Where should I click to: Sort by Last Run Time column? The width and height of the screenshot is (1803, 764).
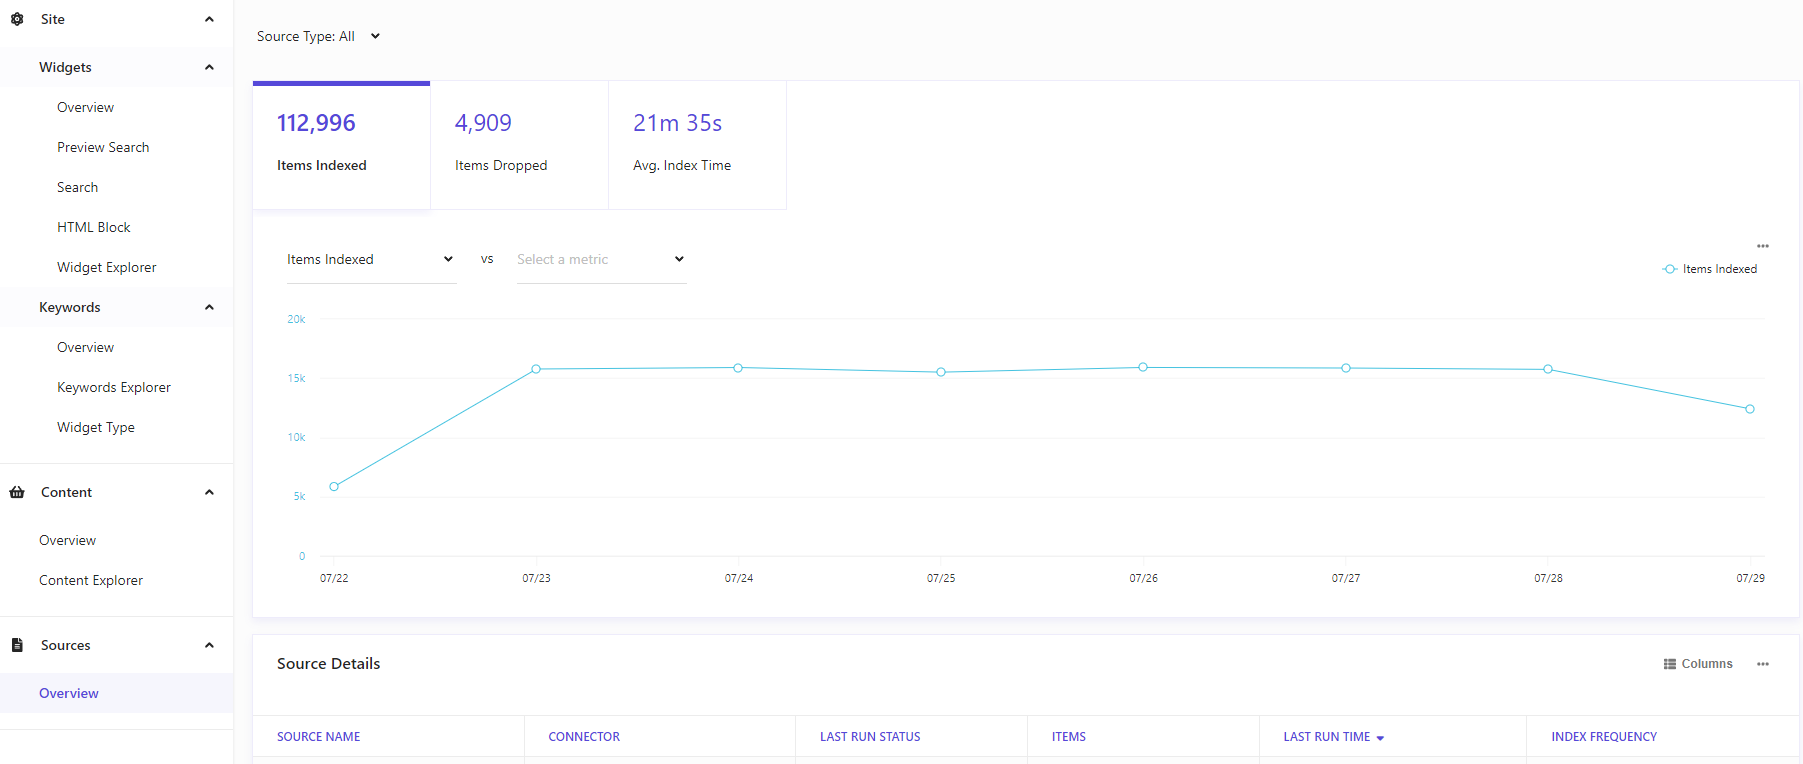pos(1327,737)
